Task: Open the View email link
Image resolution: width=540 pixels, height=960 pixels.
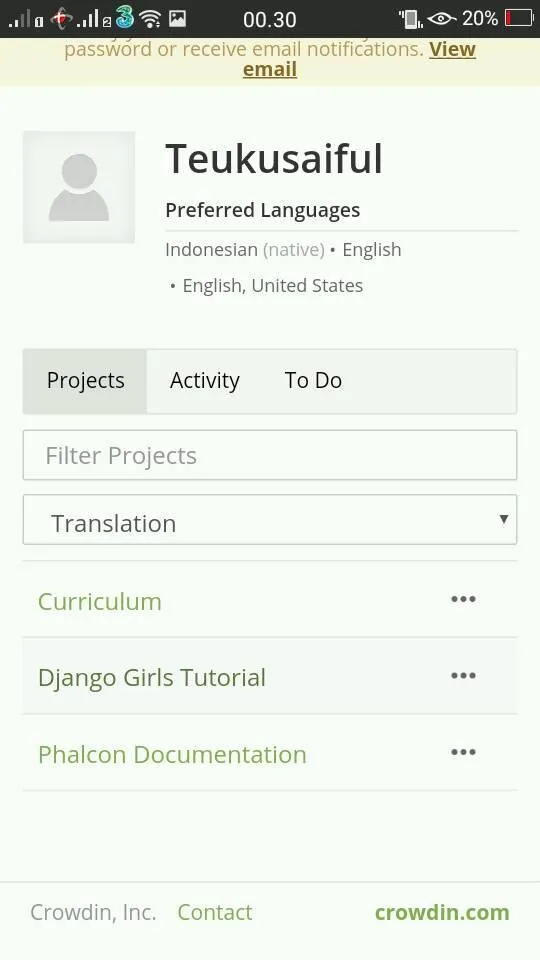Action: (359, 59)
